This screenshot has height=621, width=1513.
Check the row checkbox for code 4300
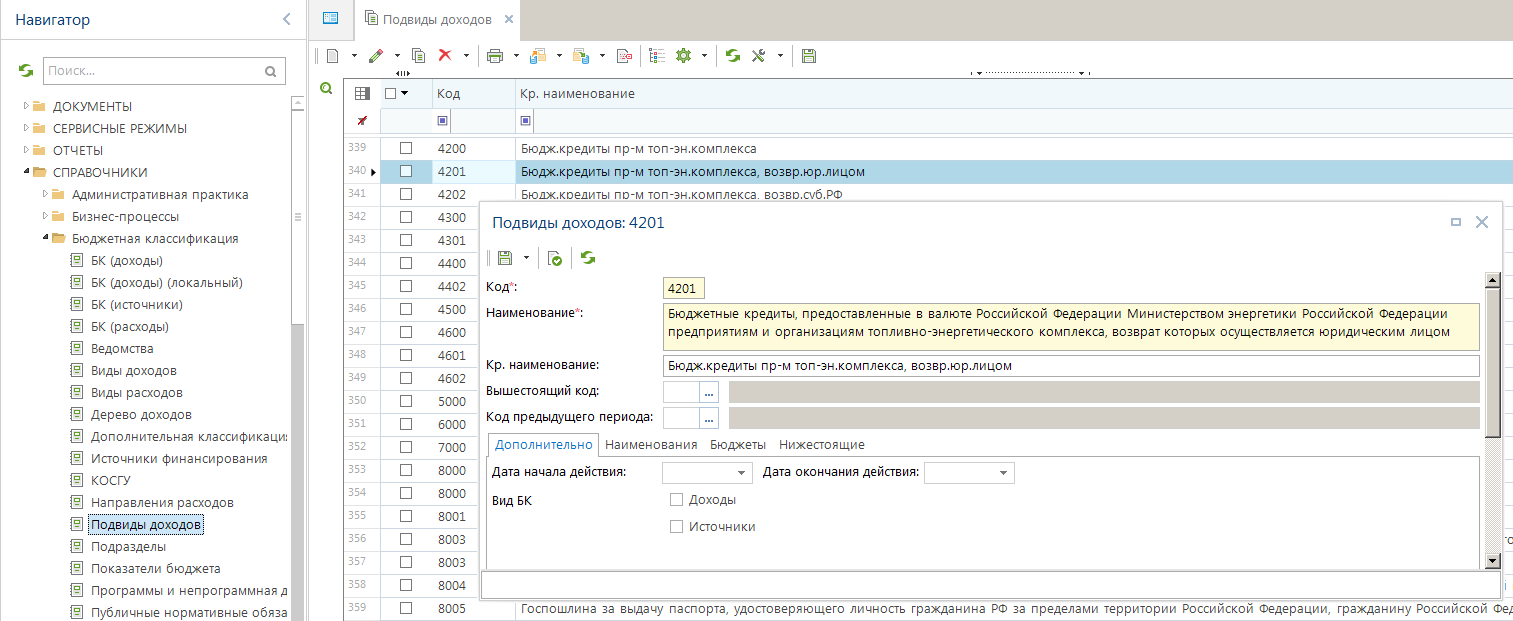(406, 217)
